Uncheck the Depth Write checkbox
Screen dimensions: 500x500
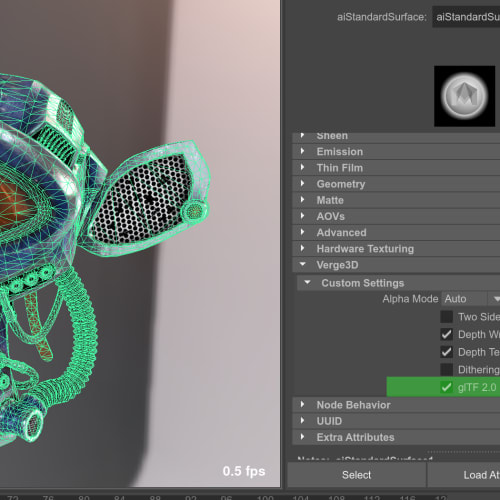tap(446, 334)
